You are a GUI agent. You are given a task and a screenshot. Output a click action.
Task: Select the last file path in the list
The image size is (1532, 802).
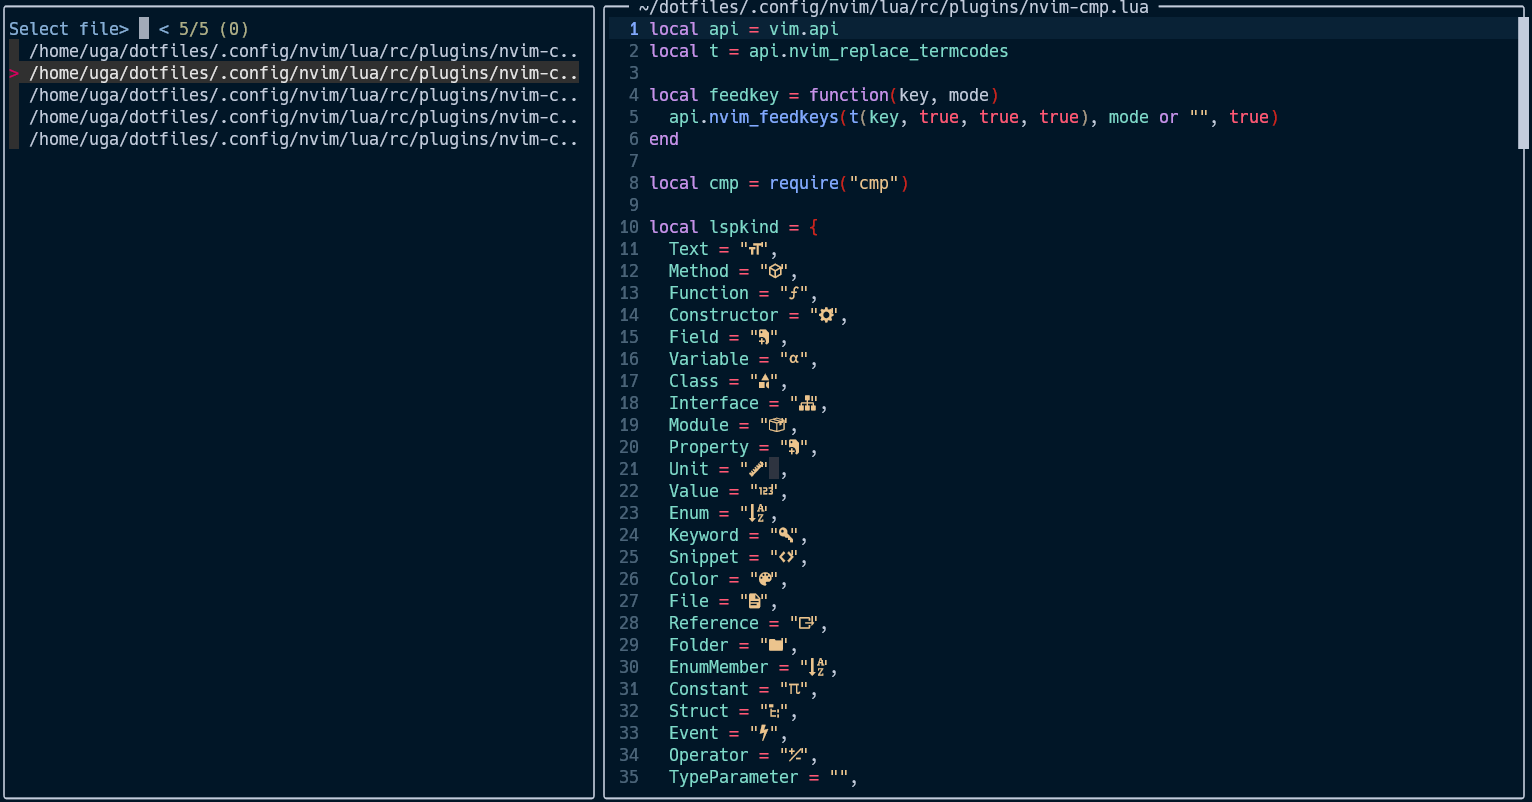coord(300,139)
